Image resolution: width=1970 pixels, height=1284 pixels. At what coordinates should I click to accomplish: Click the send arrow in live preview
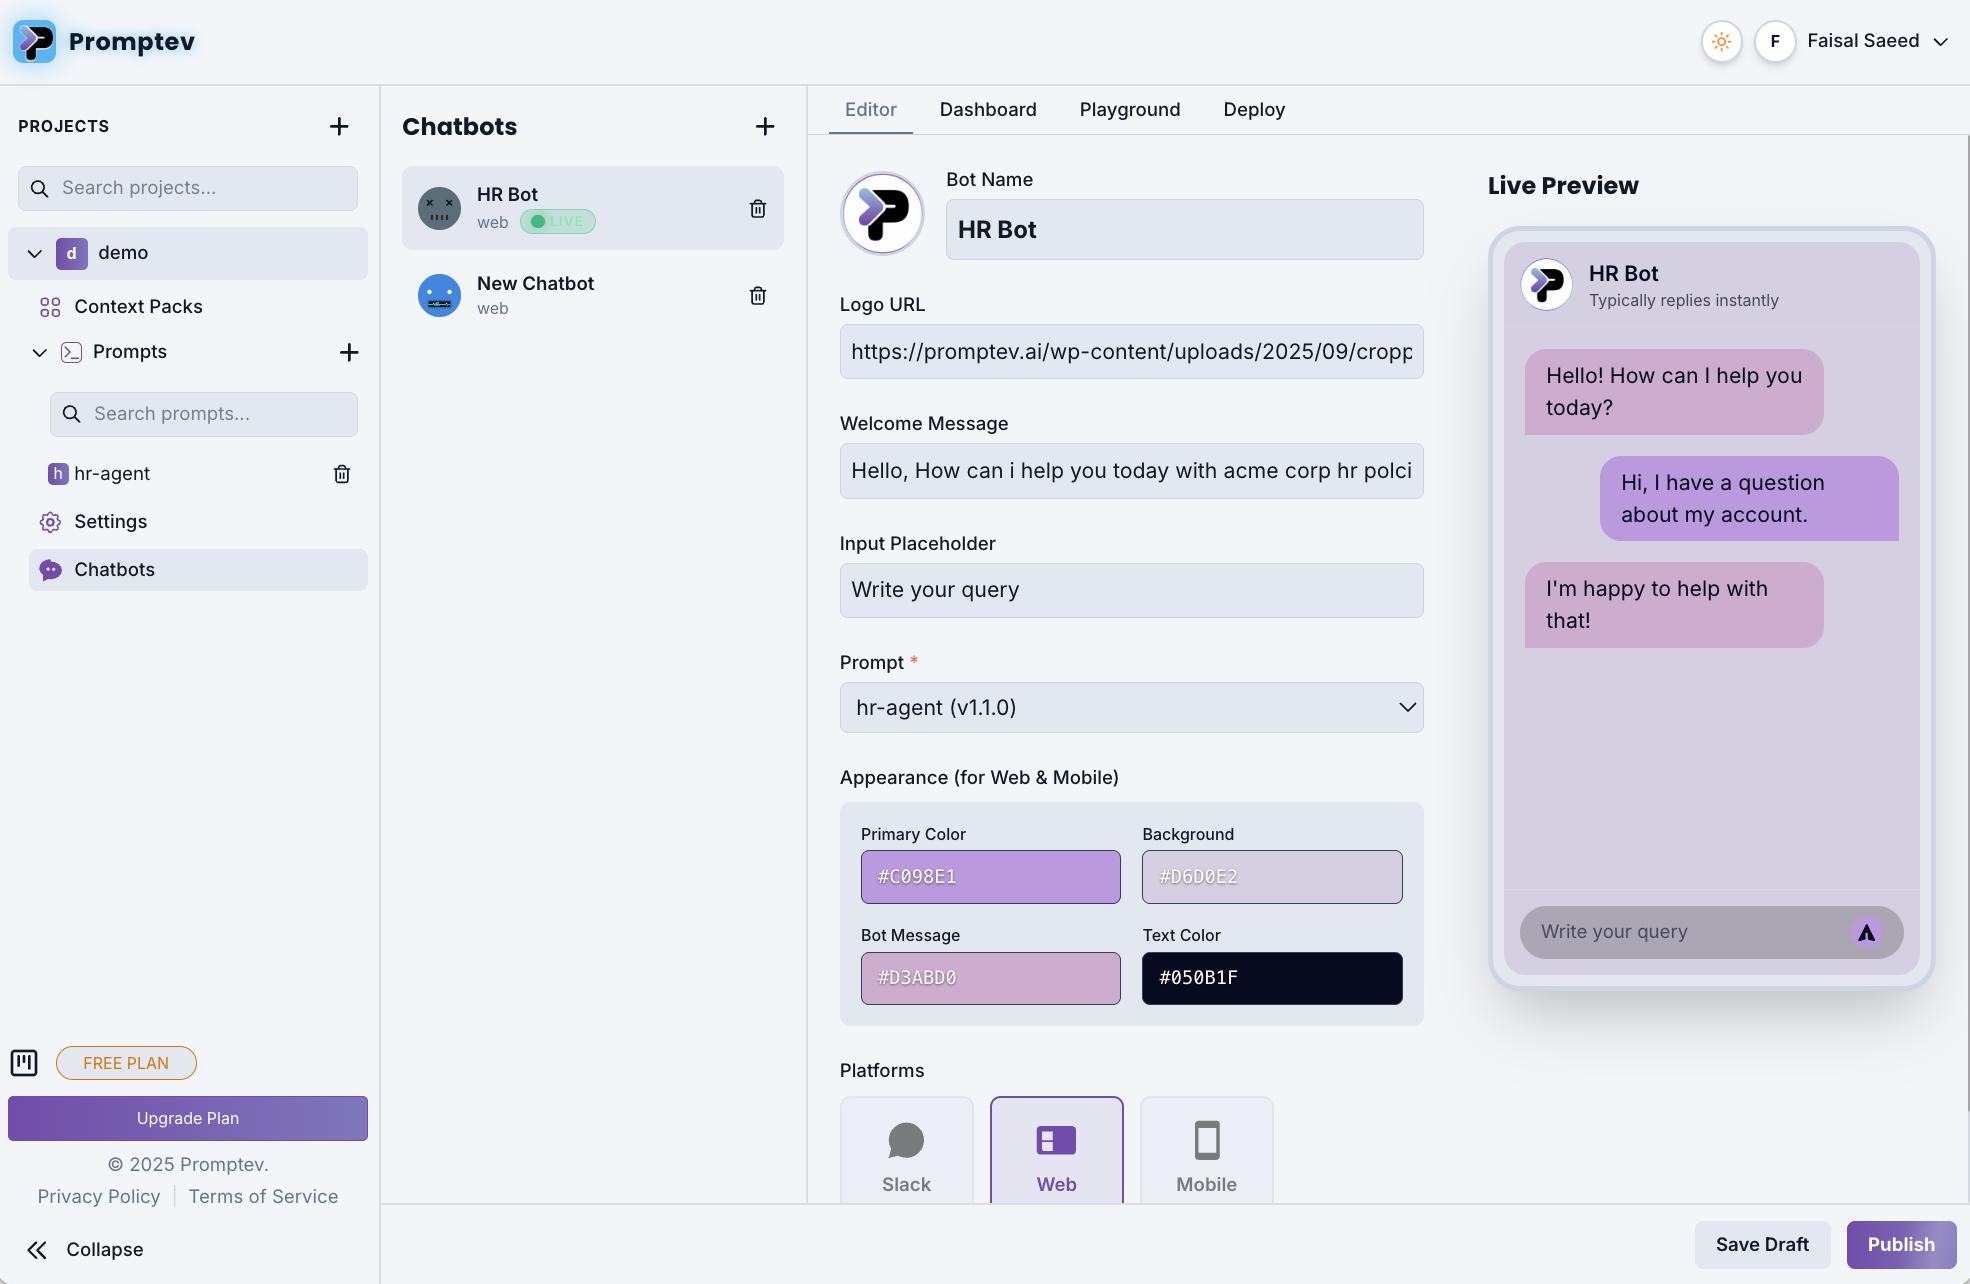pyautogui.click(x=1866, y=932)
